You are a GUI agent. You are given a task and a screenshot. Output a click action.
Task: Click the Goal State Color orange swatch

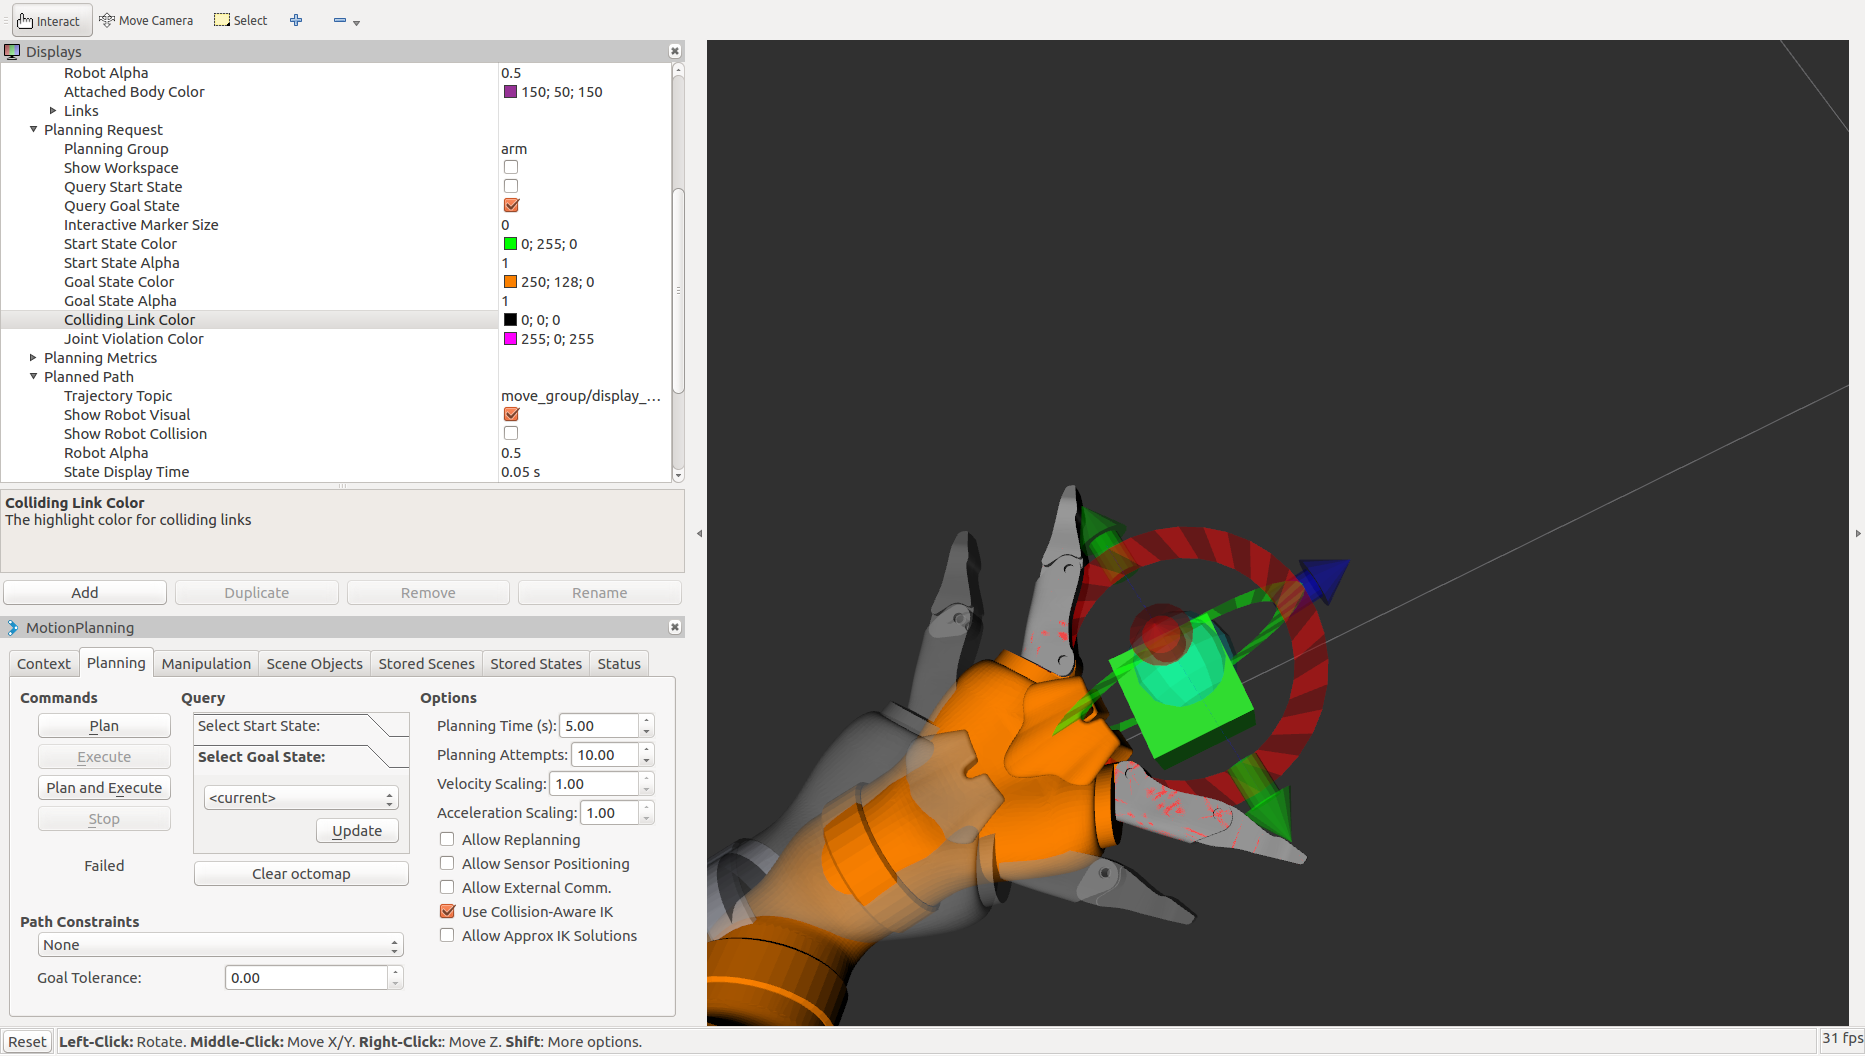[511, 281]
